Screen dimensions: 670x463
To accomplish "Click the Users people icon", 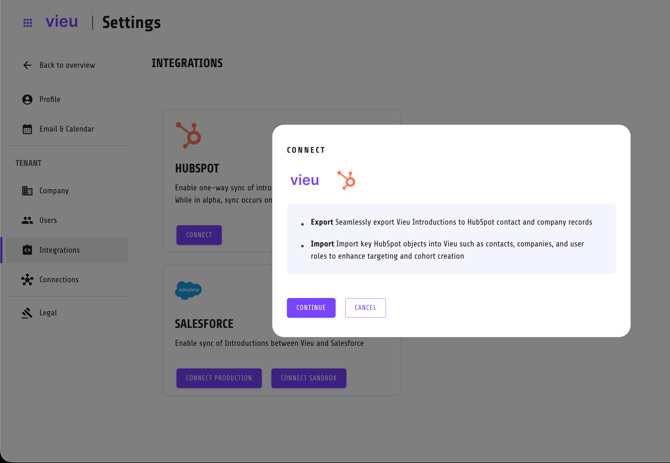I will pos(27,220).
